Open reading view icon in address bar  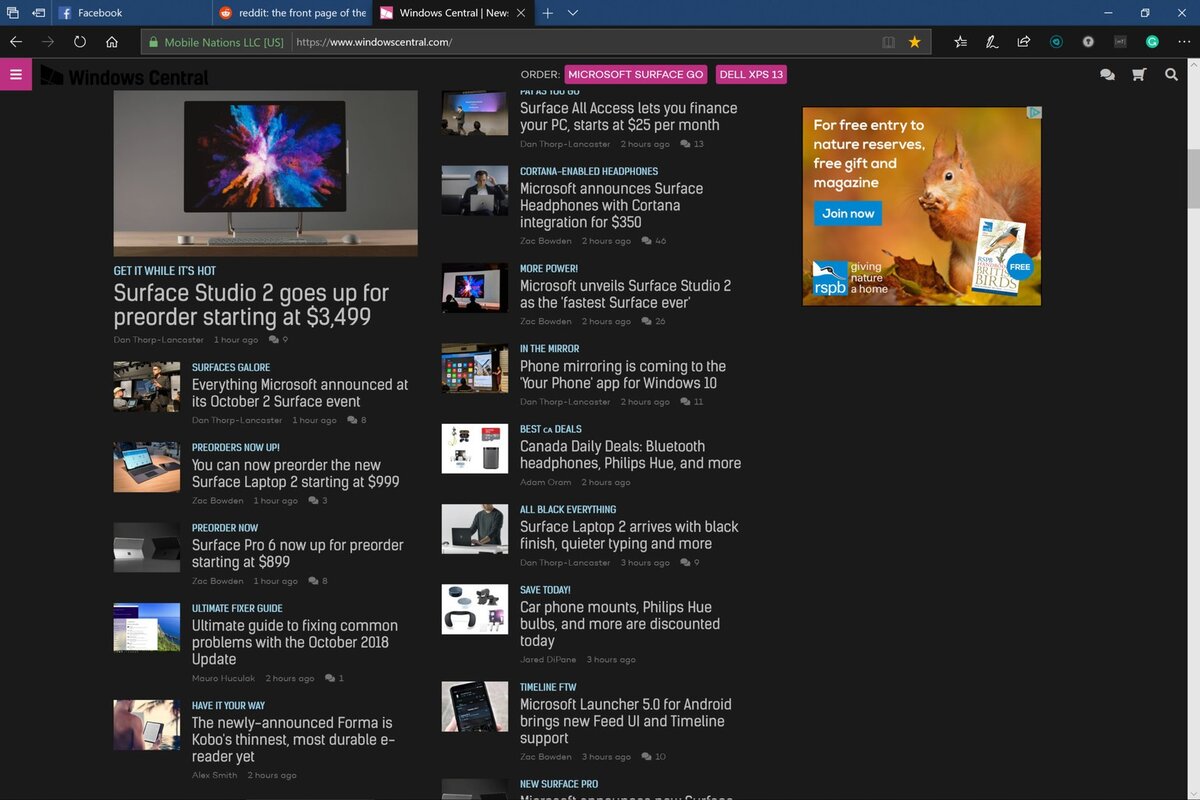(888, 42)
